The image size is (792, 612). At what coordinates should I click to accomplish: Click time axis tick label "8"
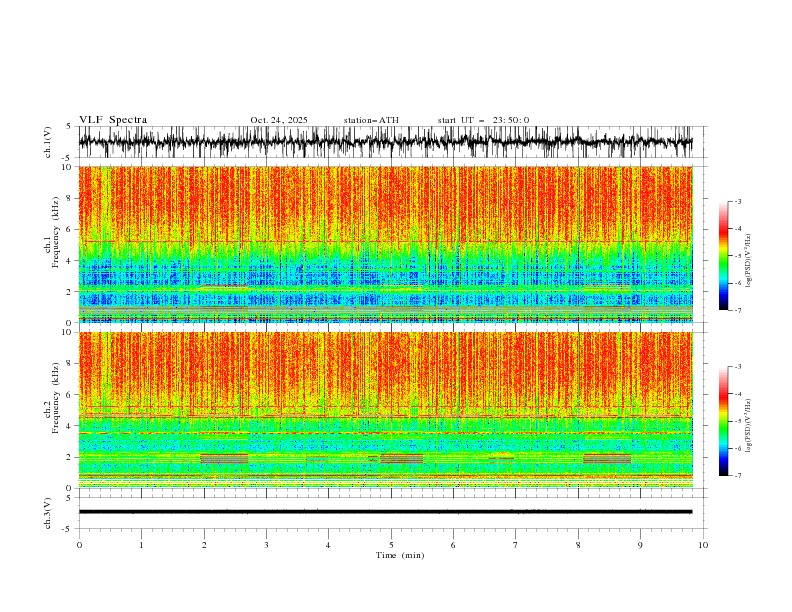point(578,545)
